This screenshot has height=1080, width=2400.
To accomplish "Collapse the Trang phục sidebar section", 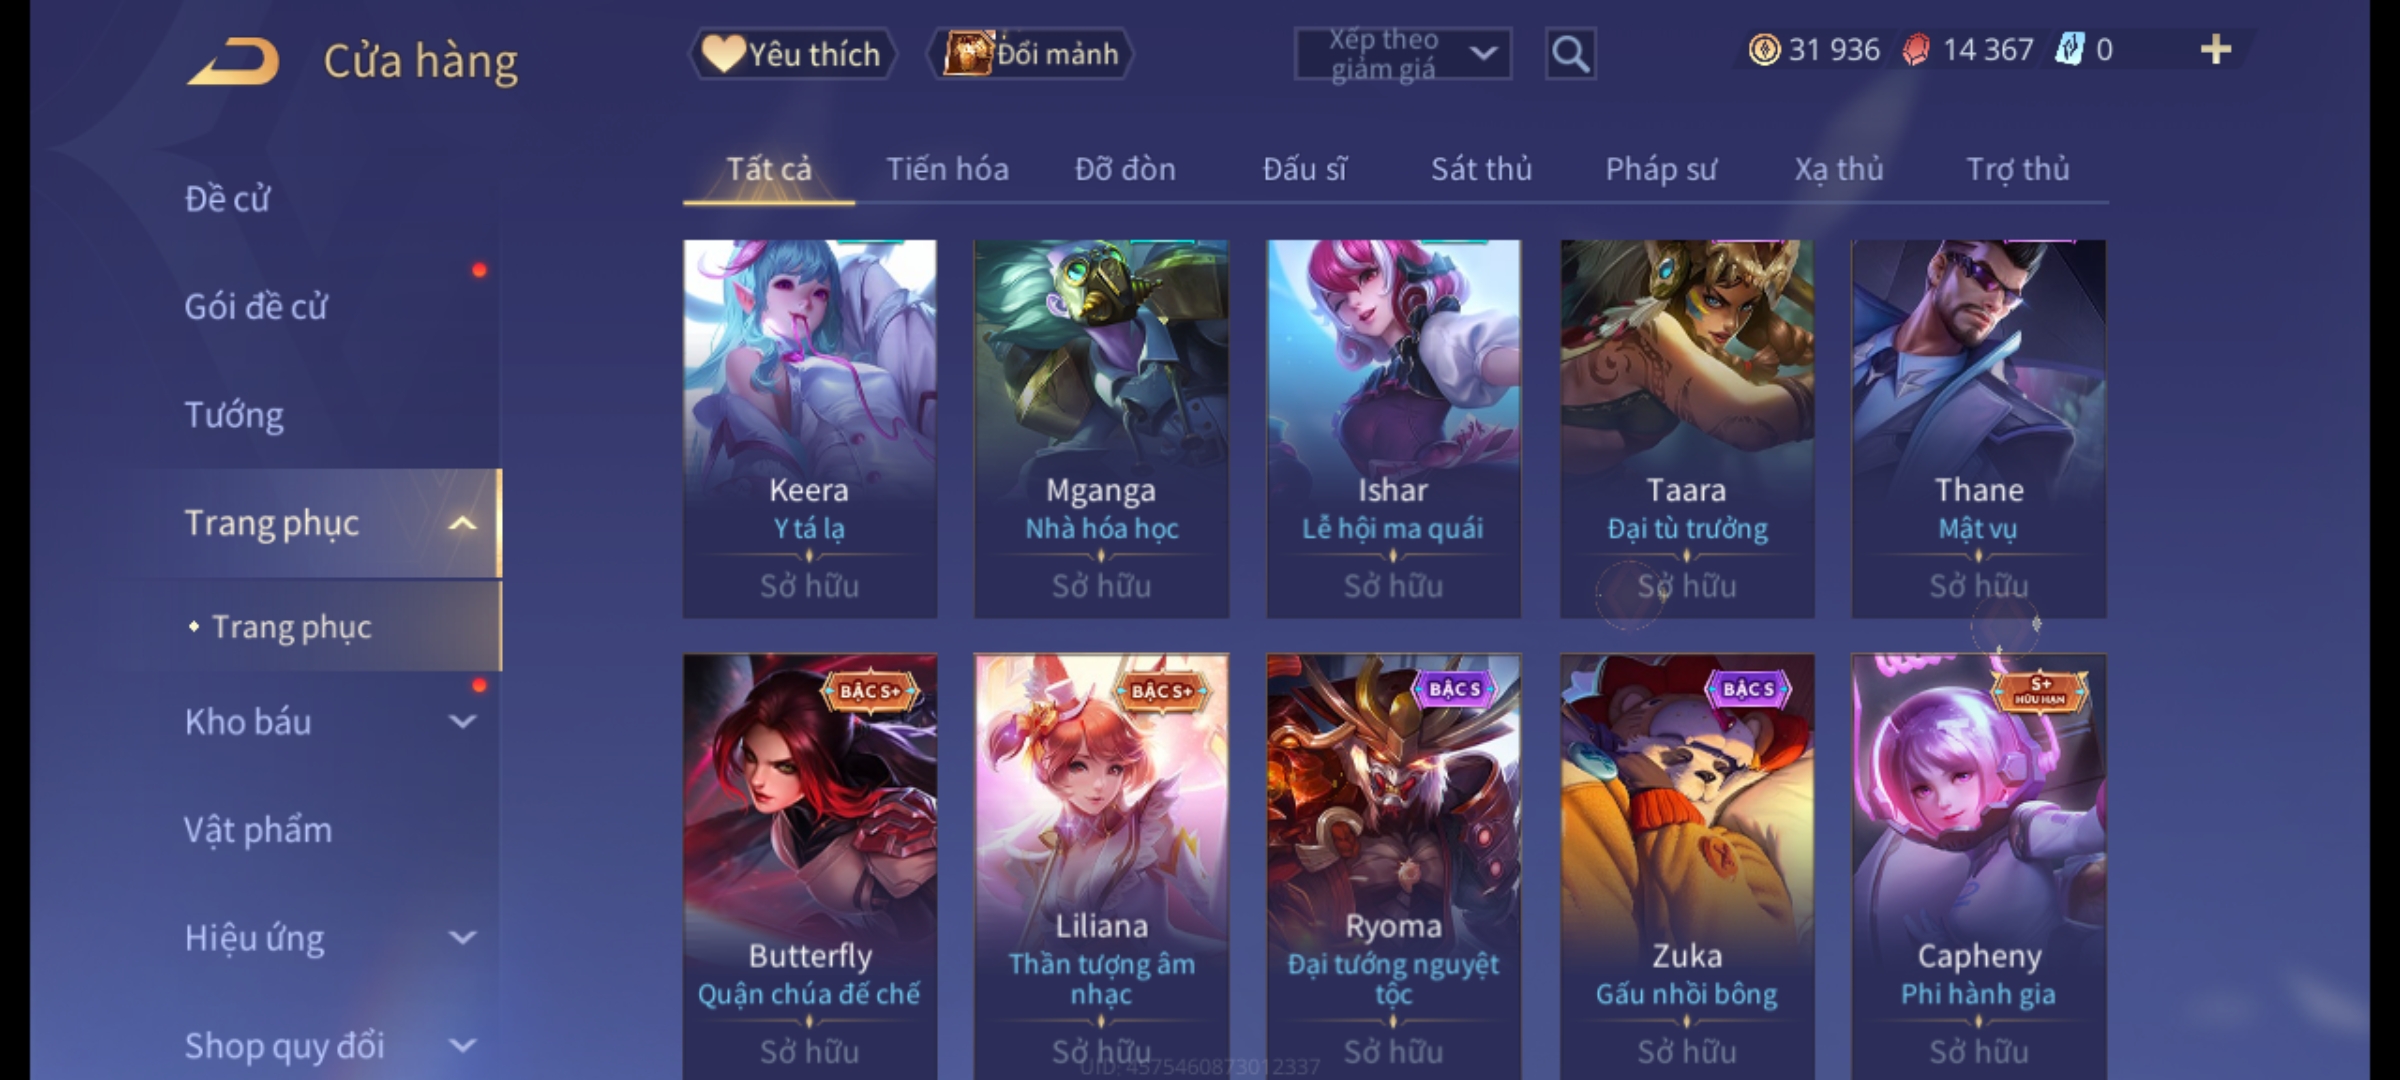I will (x=462, y=523).
